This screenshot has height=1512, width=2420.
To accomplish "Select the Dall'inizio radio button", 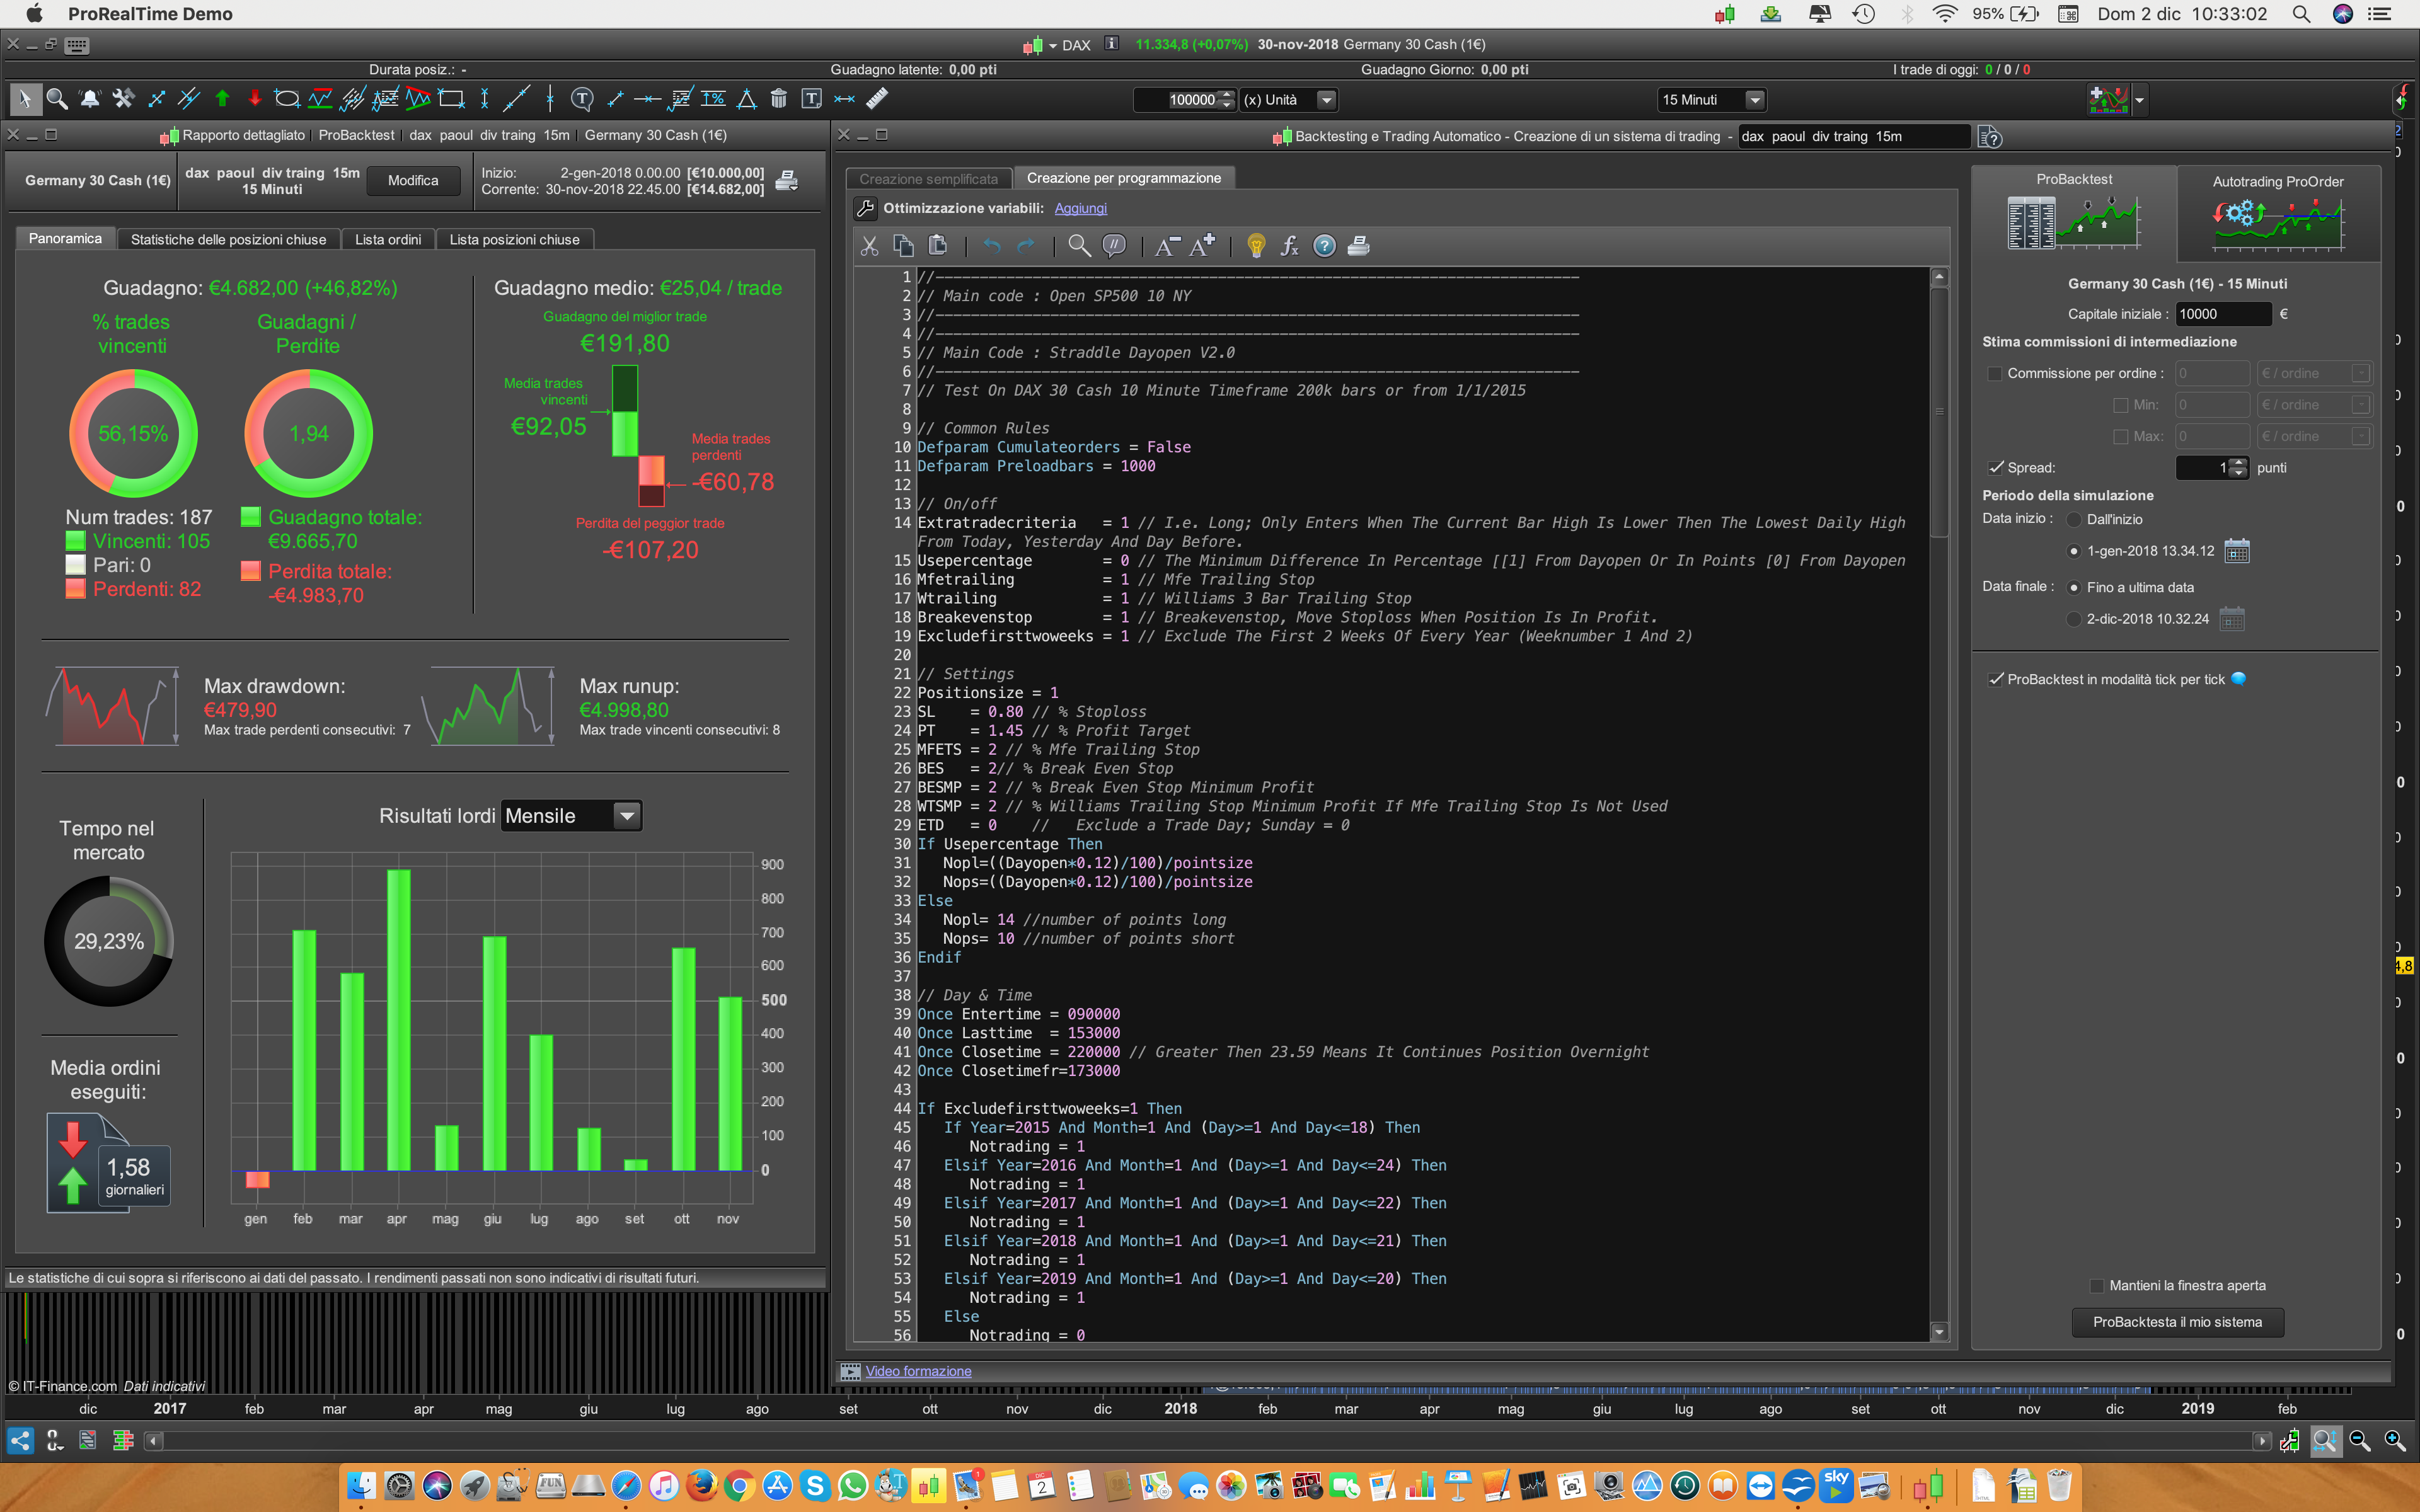I will [2074, 520].
